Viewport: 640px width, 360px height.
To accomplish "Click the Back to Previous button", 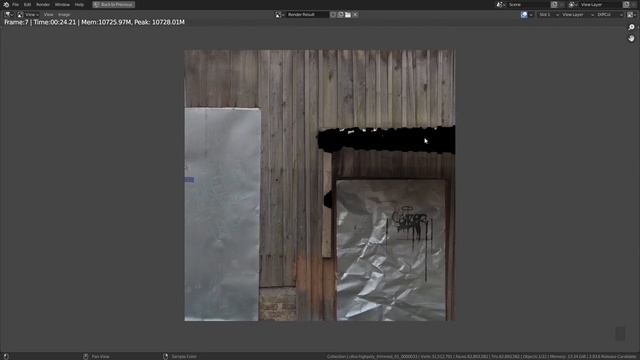I will click(x=113, y=4).
